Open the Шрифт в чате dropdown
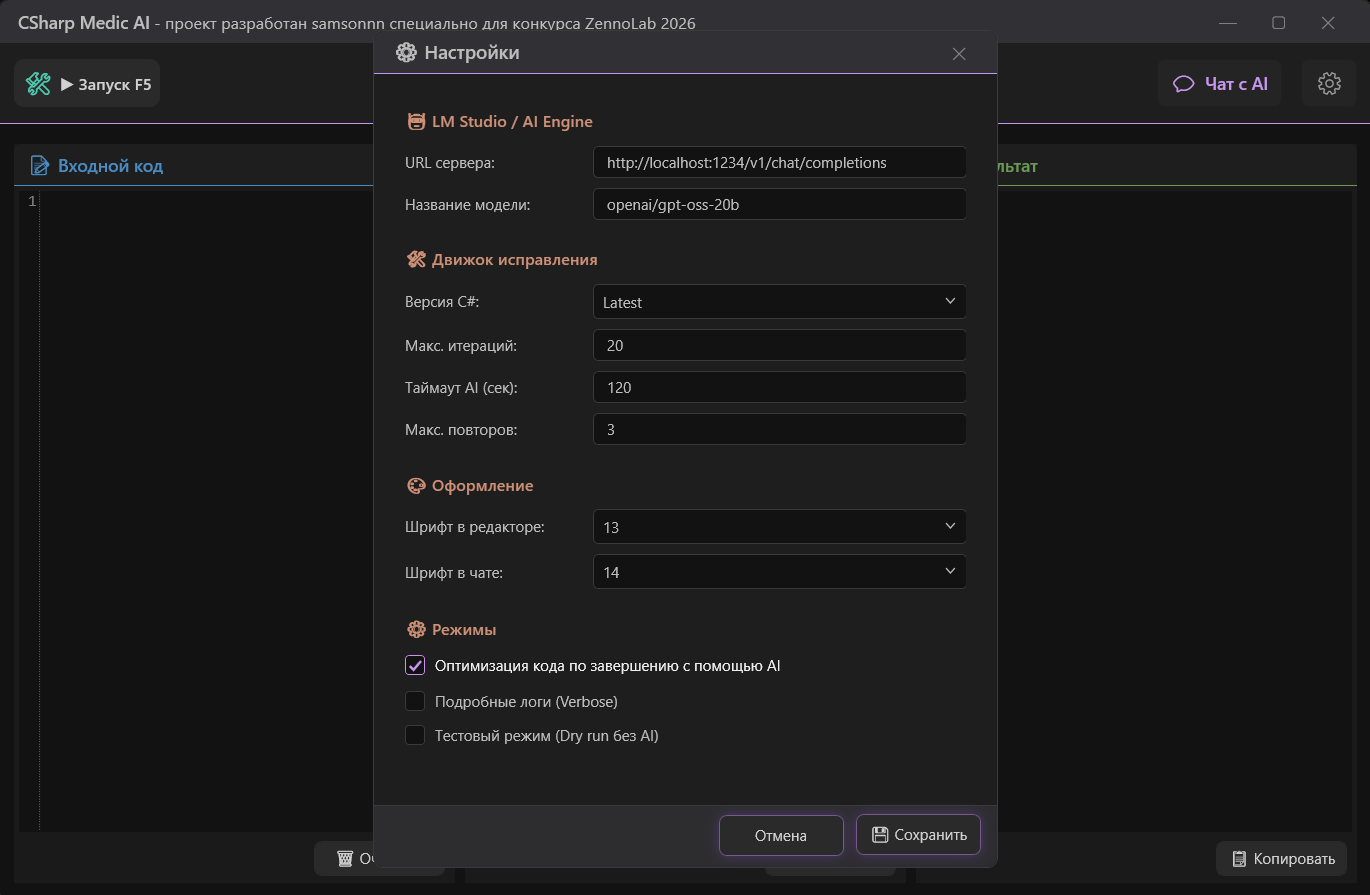 (x=779, y=572)
